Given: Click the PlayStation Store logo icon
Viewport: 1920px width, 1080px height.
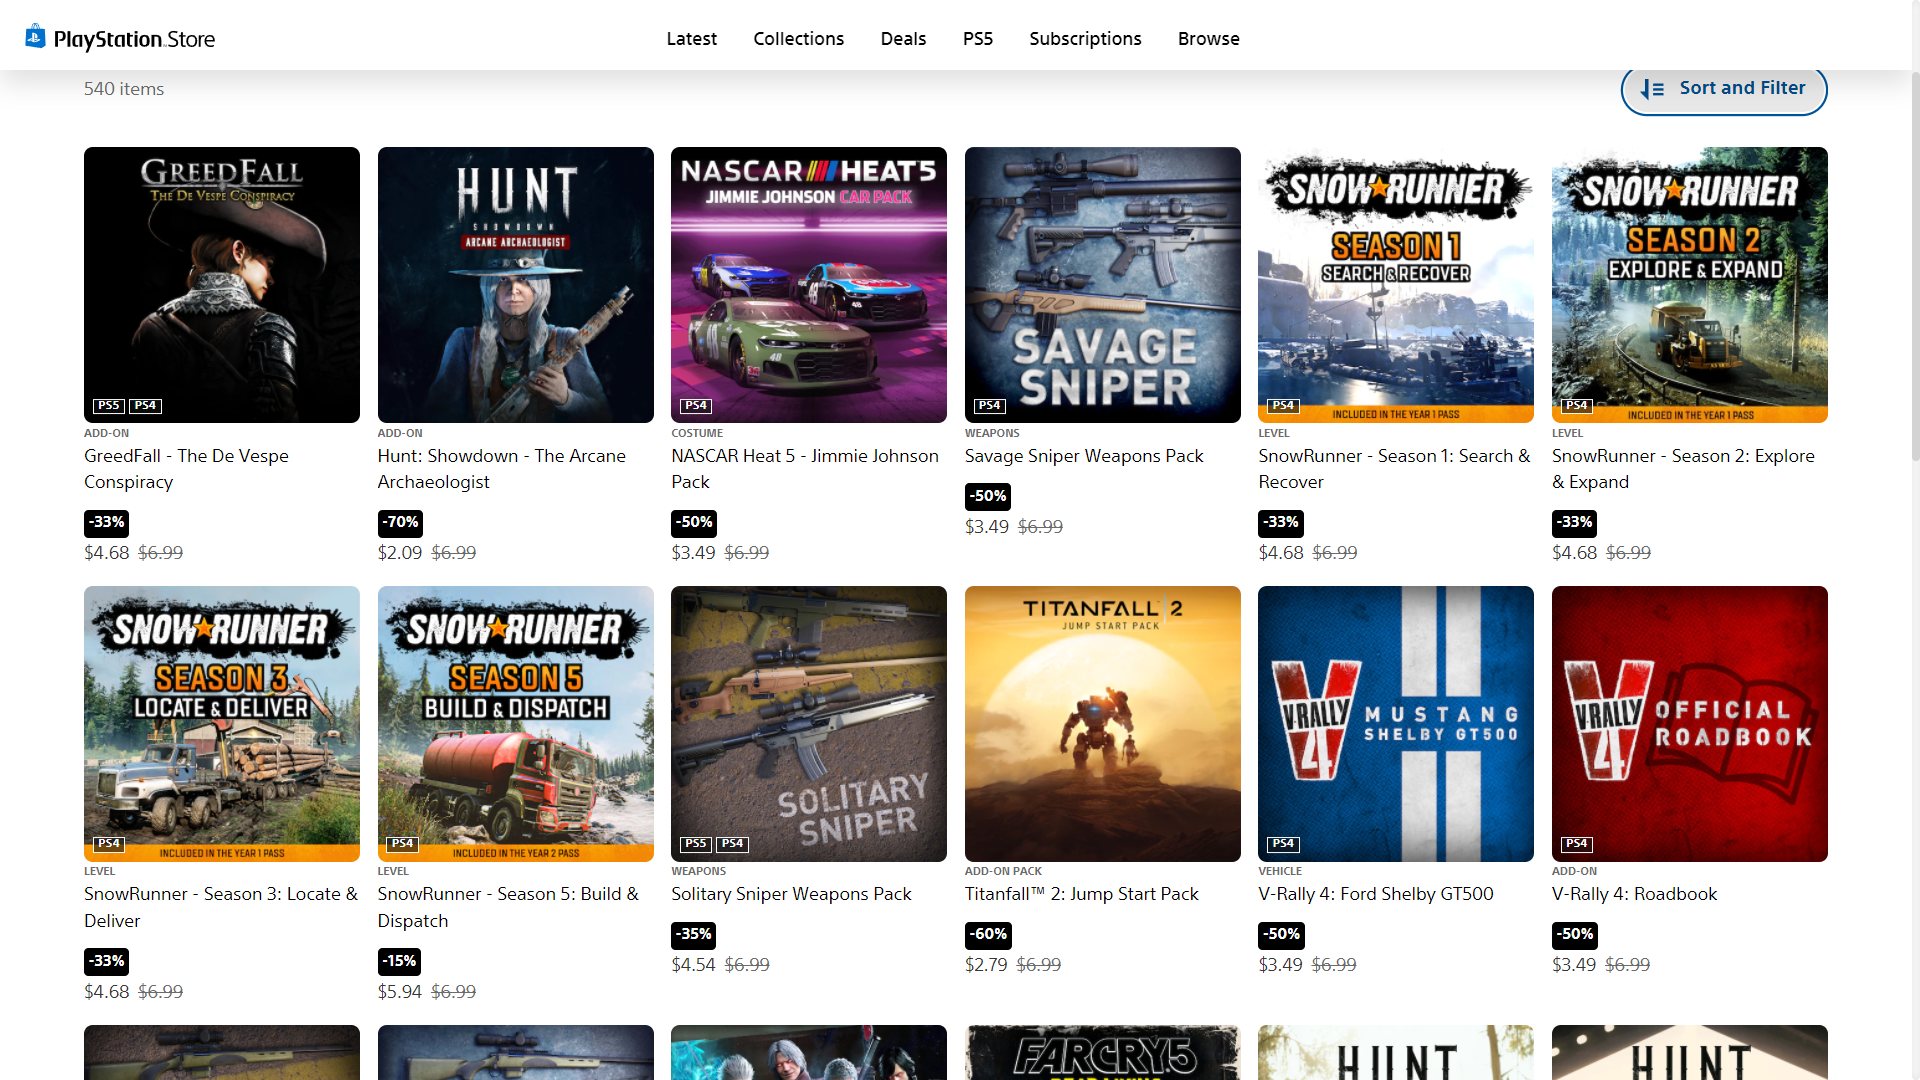Looking at the screenshot, I should tap(36, 38).
